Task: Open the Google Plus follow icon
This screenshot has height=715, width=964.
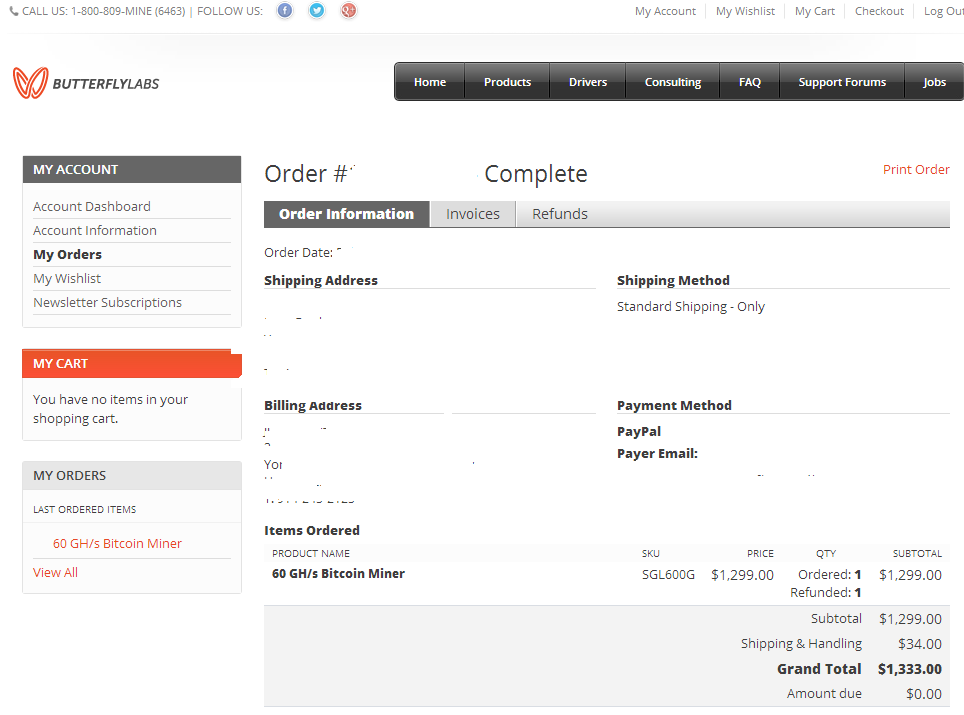Action: [349, 10]
